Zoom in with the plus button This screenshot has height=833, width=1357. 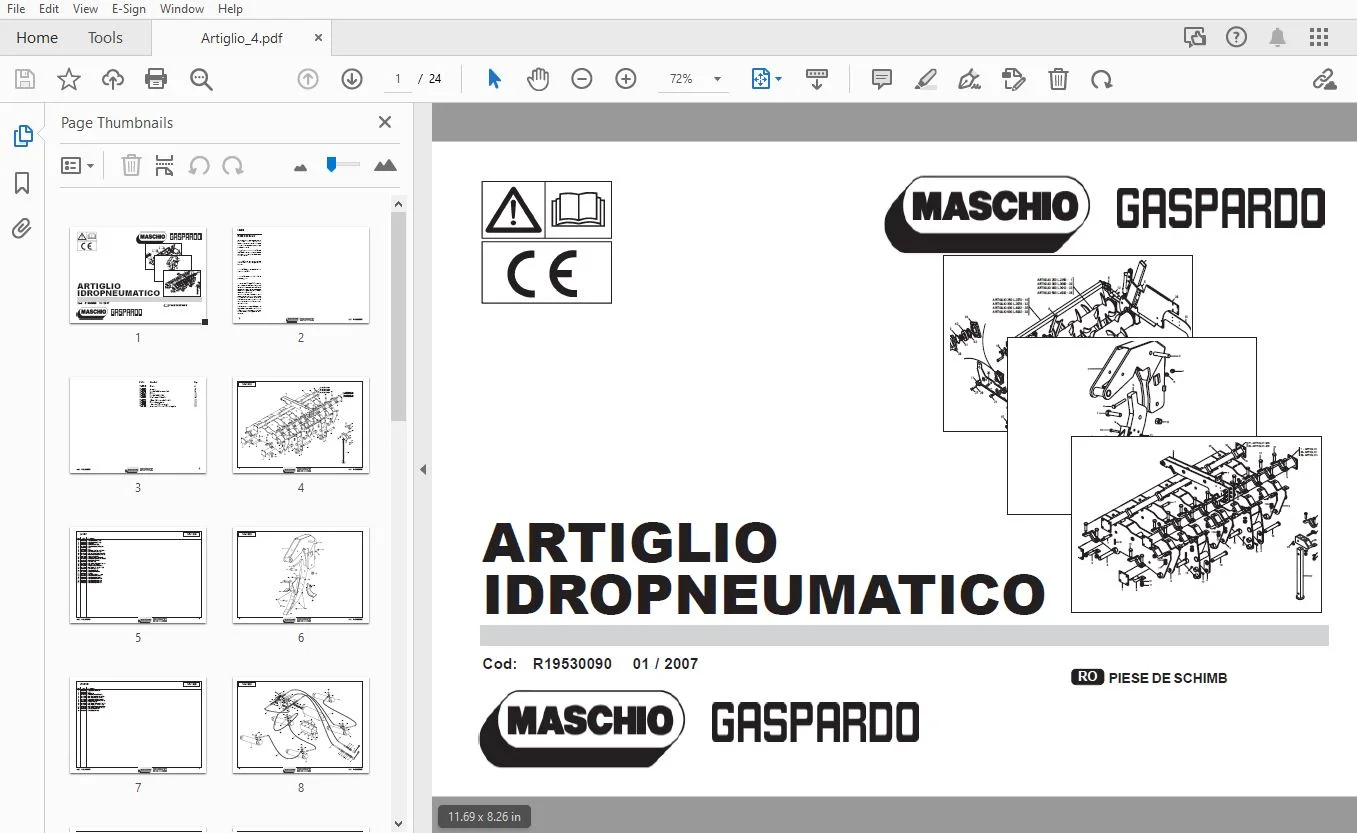pos(626,79)
